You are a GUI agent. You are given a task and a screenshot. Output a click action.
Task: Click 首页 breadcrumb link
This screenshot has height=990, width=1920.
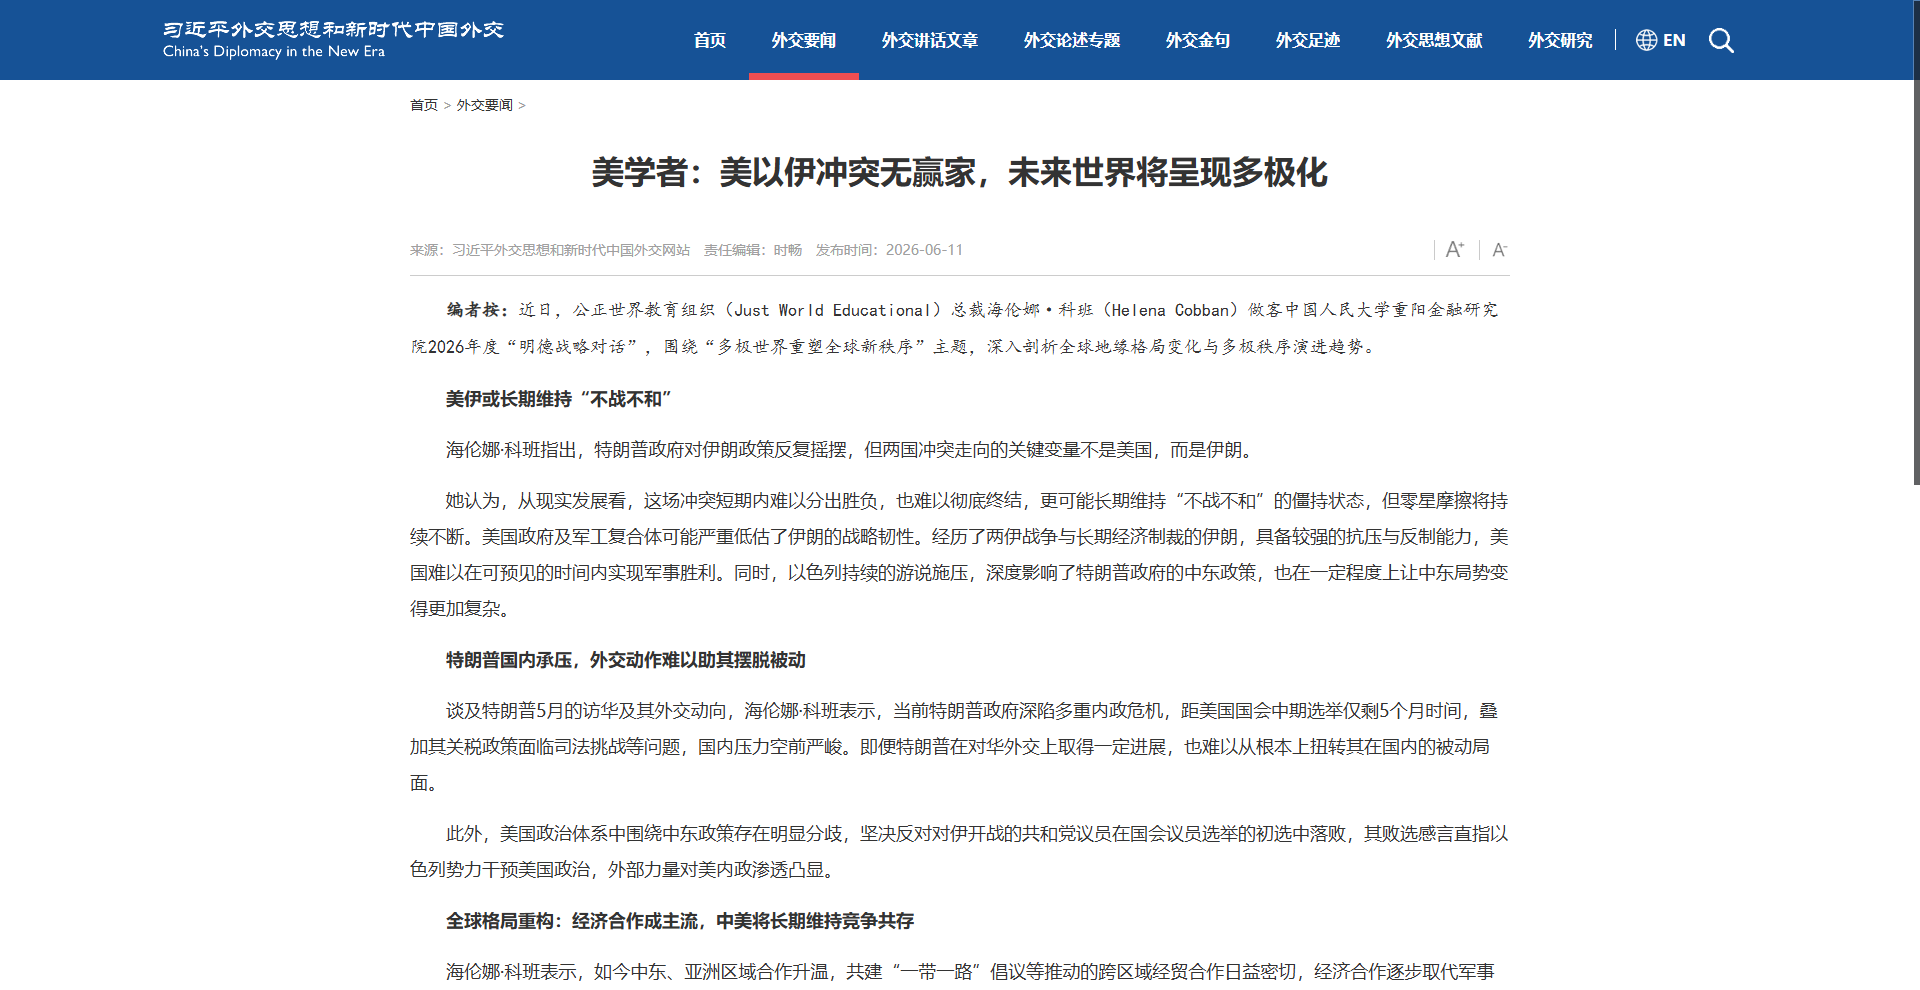point(424,105)
